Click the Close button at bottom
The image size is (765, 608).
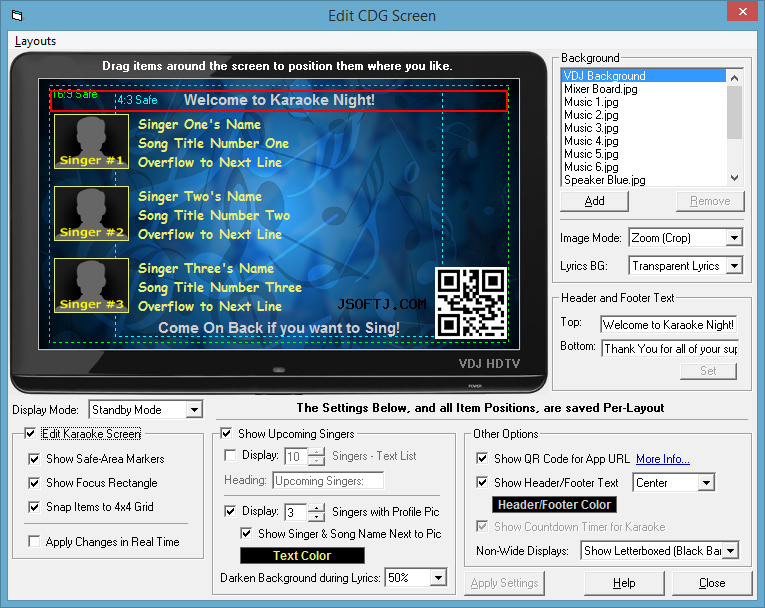[x=712, y=583]
